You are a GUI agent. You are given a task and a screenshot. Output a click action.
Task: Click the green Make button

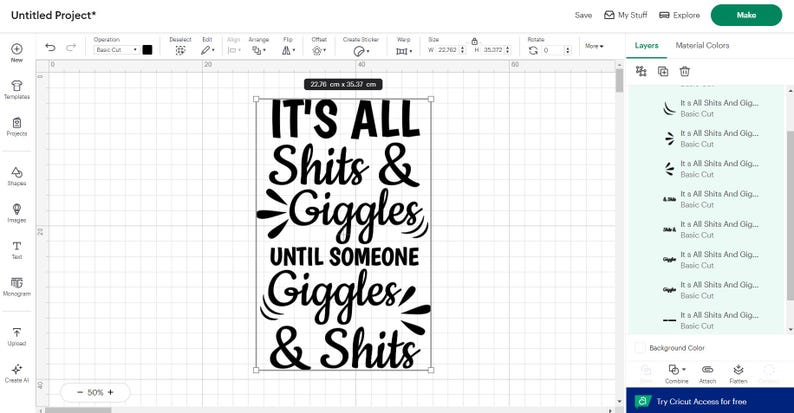tap(746, 15)
